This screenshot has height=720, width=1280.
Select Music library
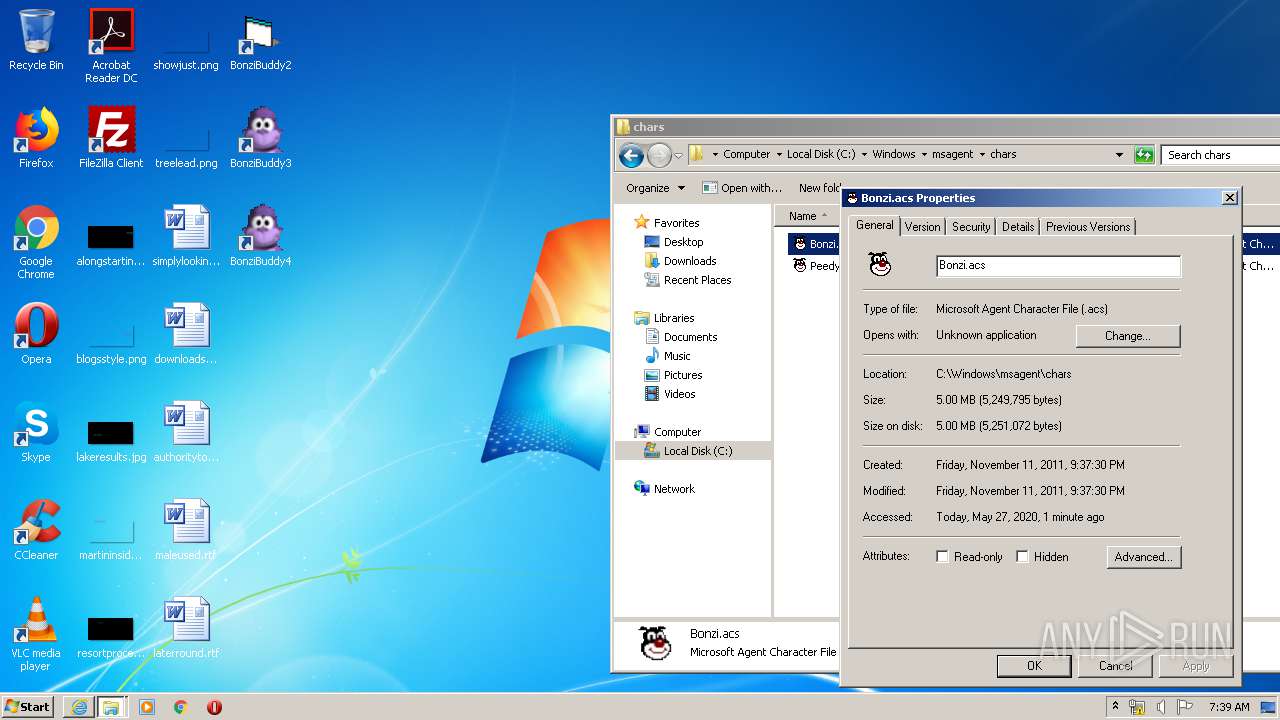click(x=667, y=356)
